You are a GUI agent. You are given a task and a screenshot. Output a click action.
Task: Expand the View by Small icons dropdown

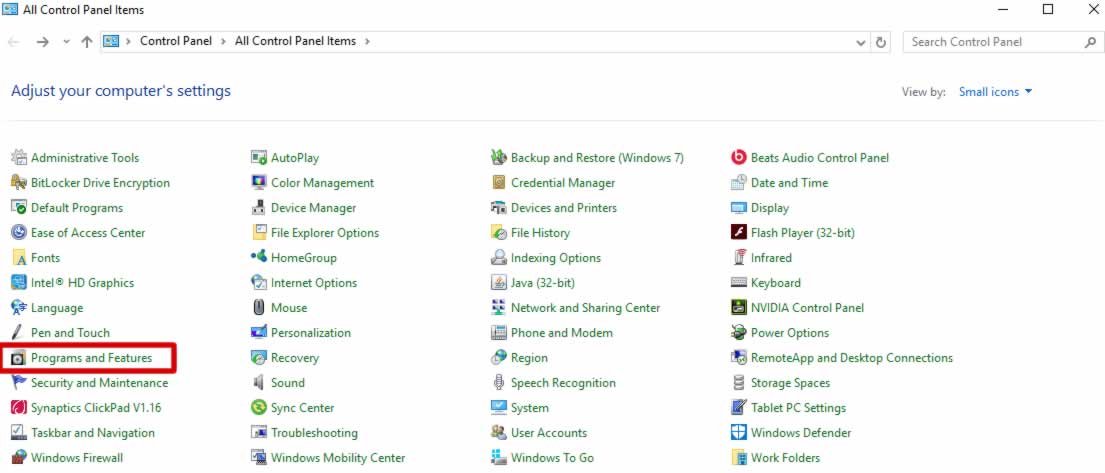[995, 92]
